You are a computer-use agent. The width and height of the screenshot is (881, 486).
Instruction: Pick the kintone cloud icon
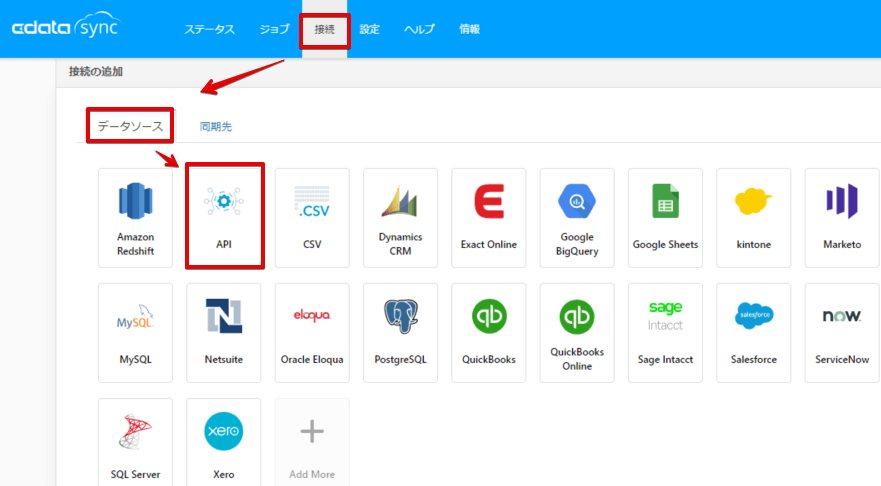(753, 201)
